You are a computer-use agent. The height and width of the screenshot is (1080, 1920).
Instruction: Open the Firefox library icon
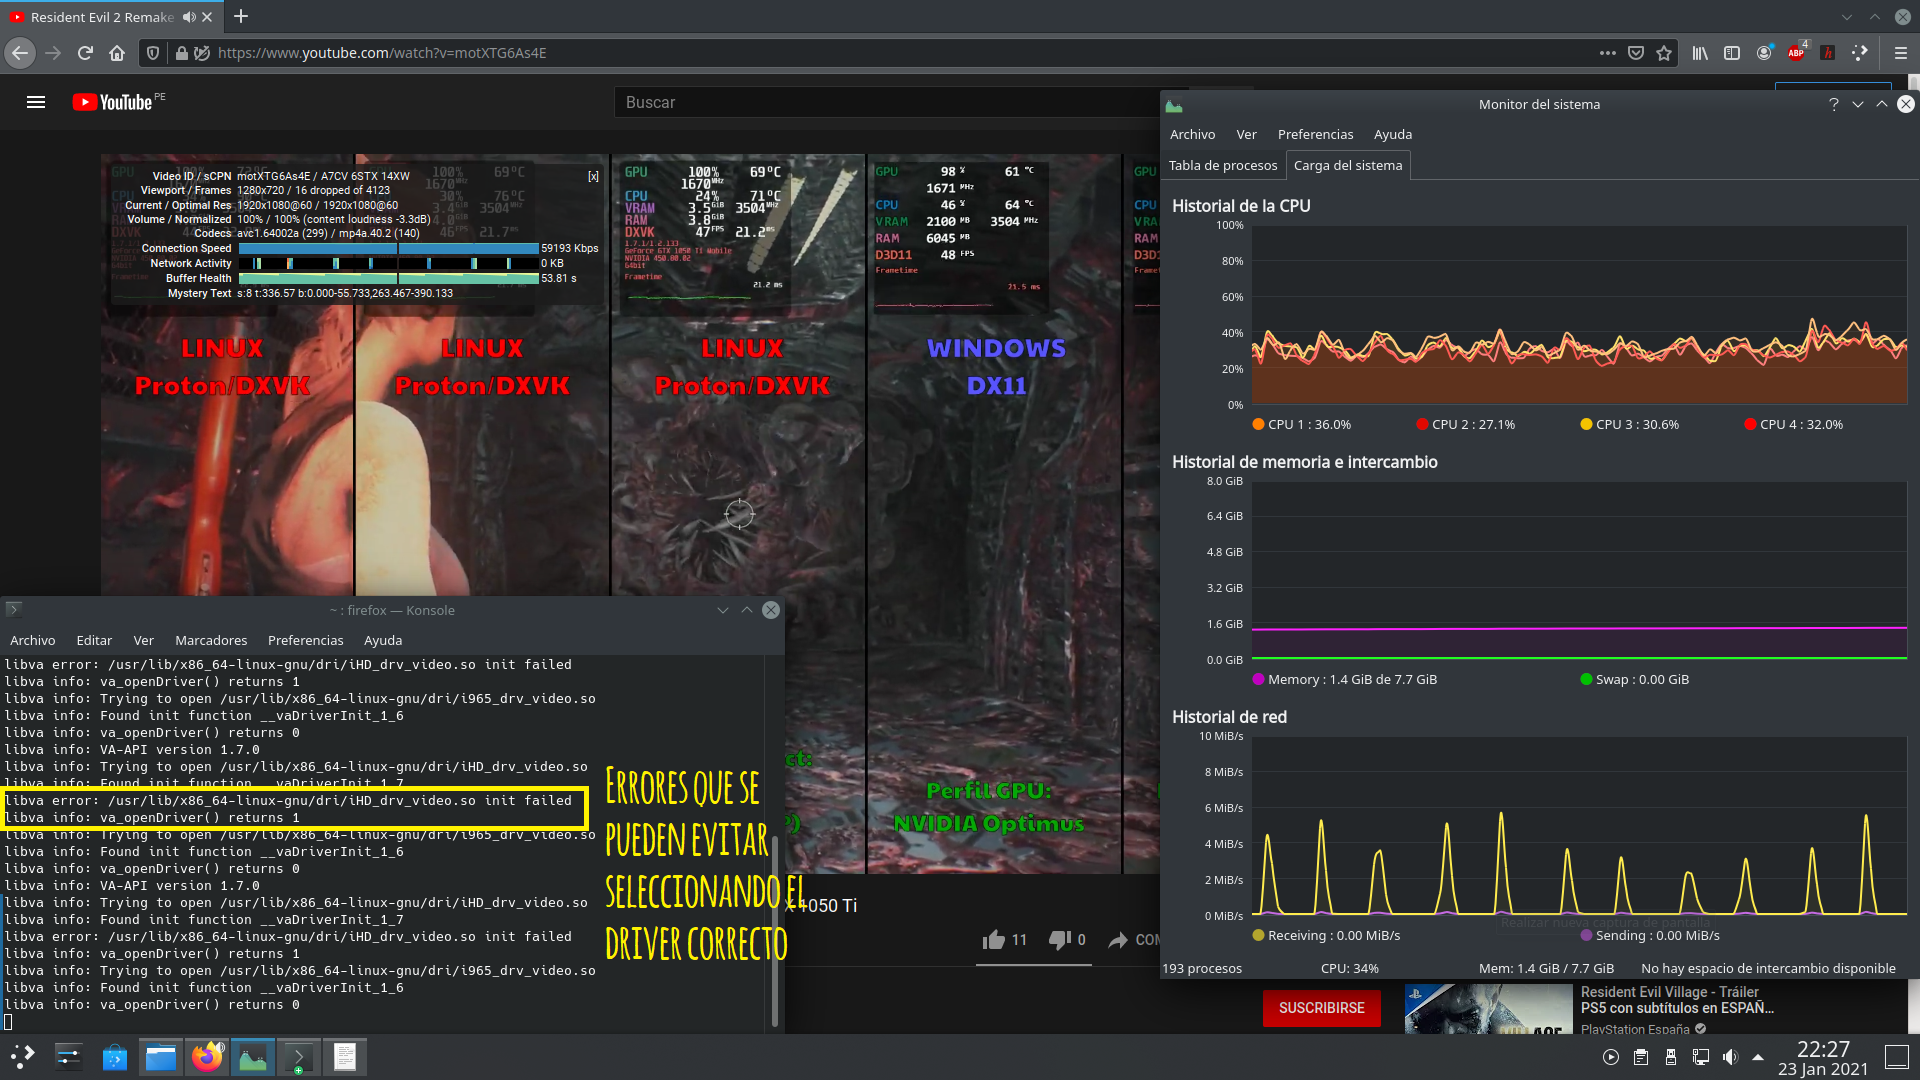[x=1700, y=53]
